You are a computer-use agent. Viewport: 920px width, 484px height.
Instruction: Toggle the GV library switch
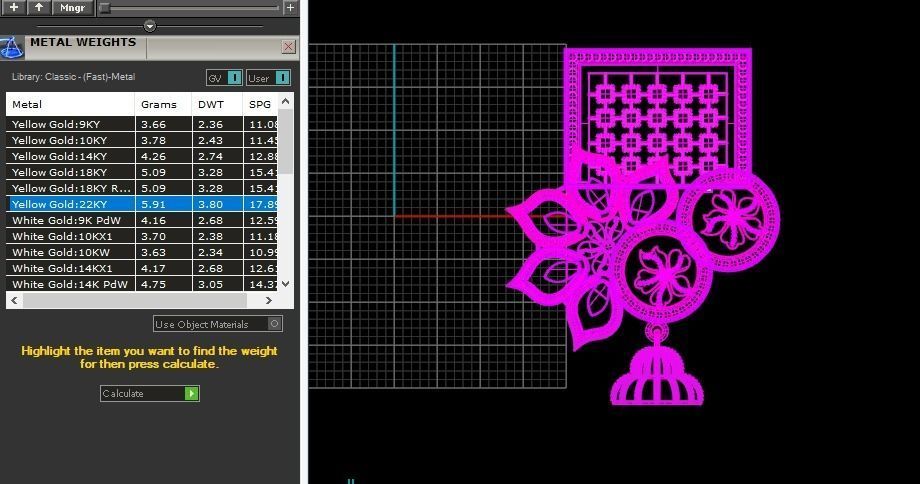click(x=224, y=77)
